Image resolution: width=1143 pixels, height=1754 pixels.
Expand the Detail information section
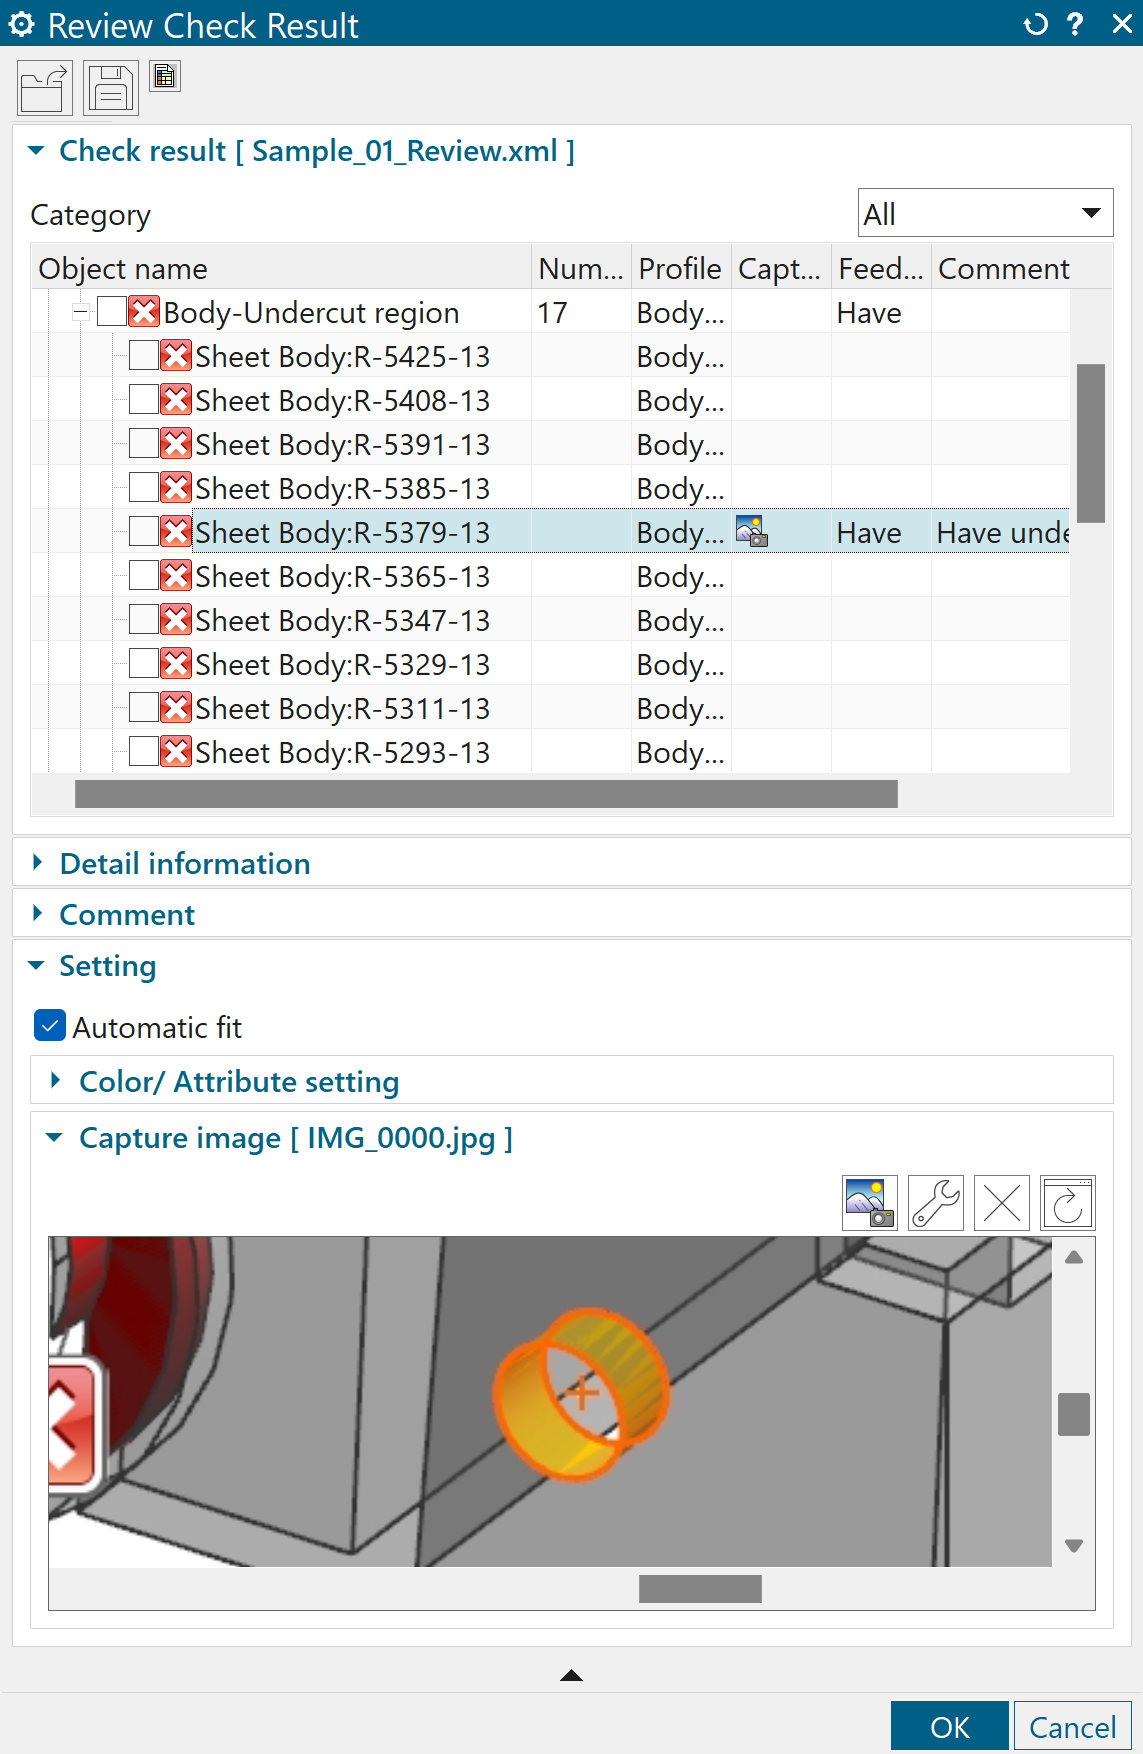pyautogui.click(x=185, y=863)
